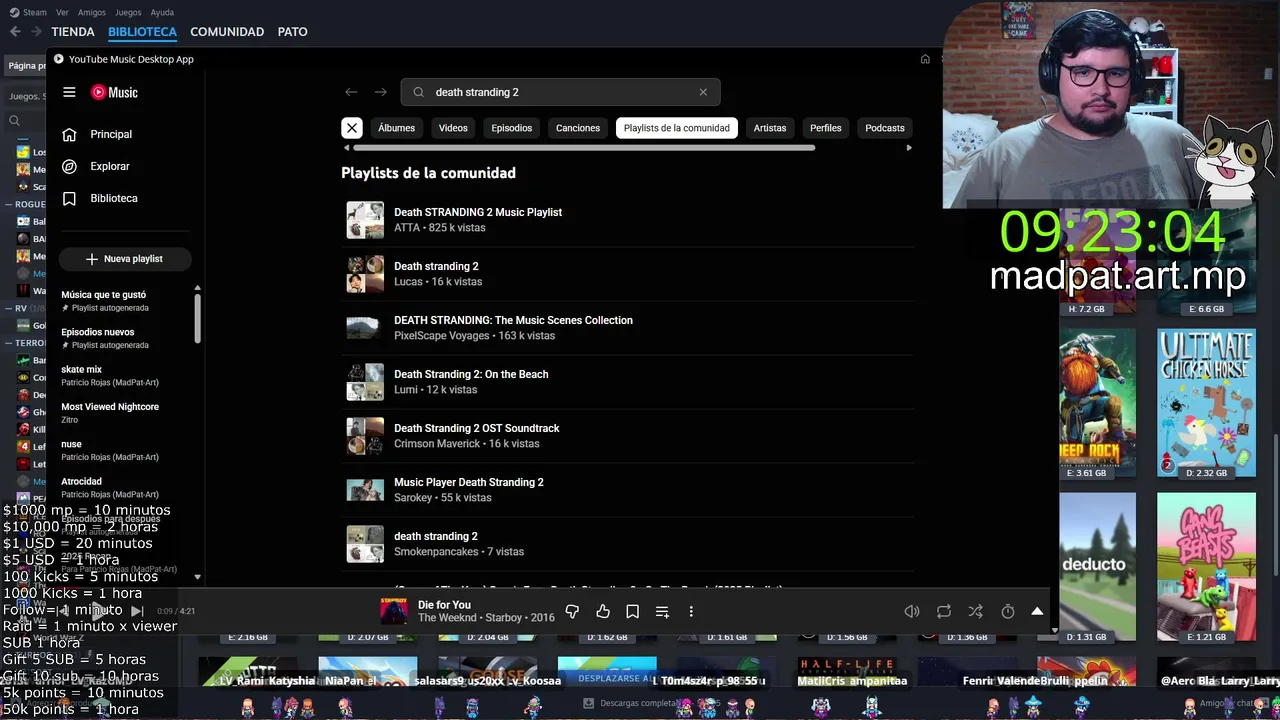Add Die for You to a playlist
This screenshot has height=720, width=1280.
coord(662,611)
